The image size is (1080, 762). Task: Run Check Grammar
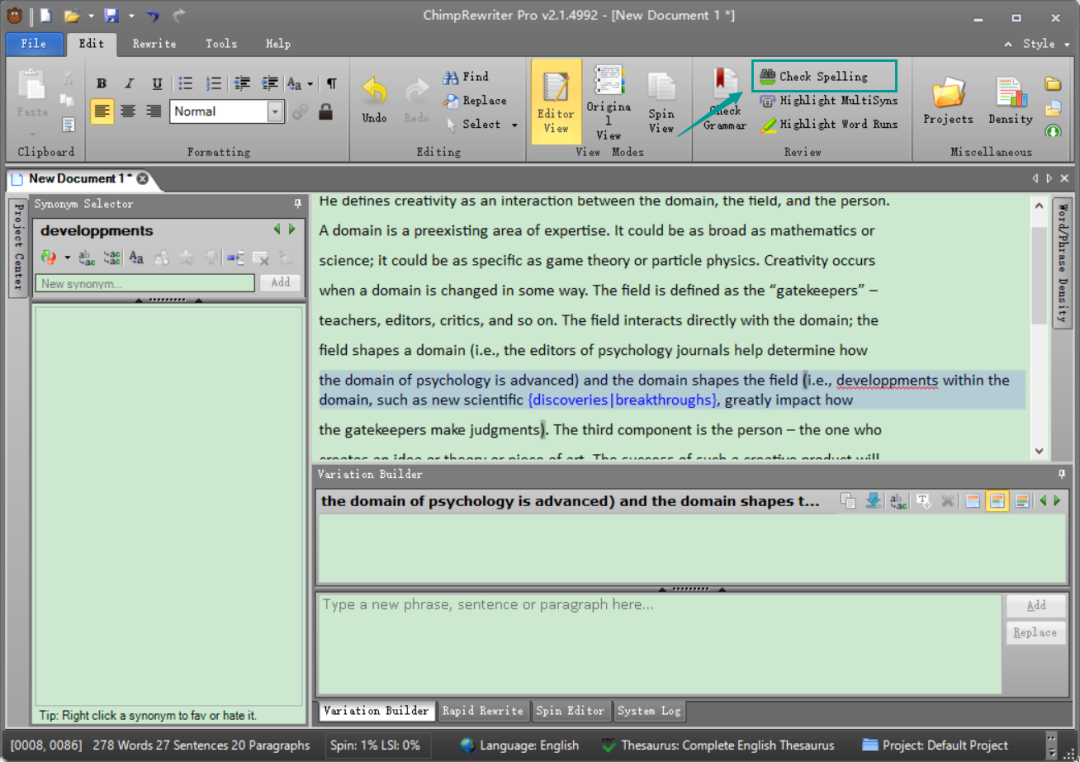(724, 100)
